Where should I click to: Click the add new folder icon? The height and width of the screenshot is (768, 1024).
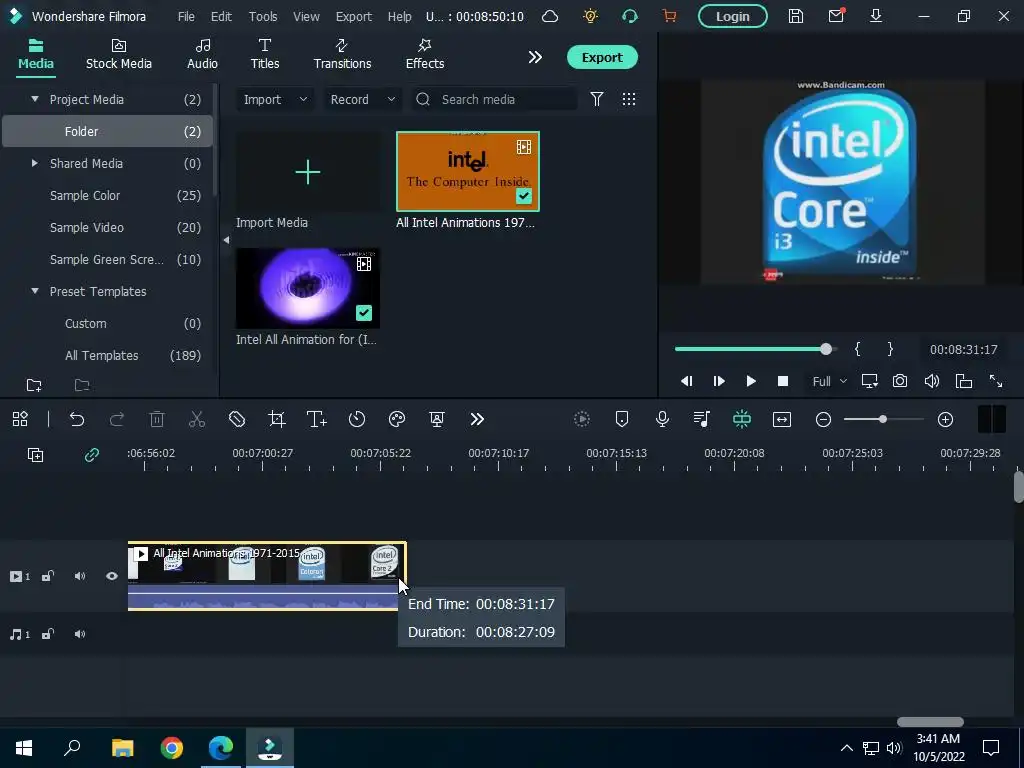(34, 385)
